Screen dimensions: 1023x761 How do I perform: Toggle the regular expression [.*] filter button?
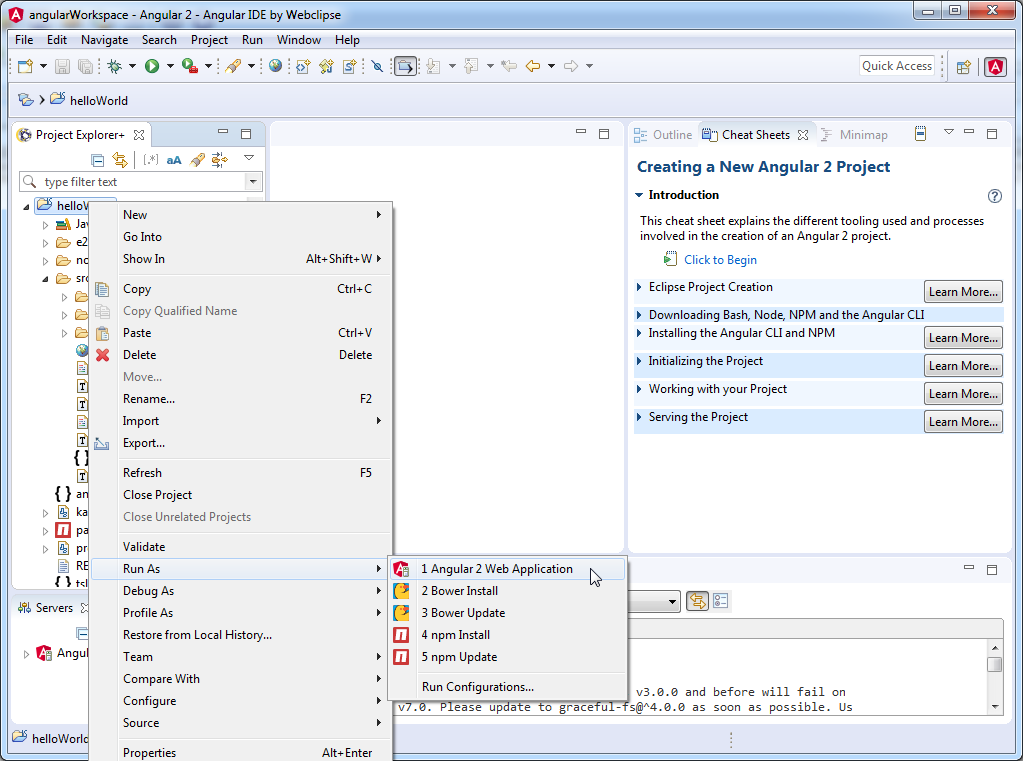(x=151, y=160)
